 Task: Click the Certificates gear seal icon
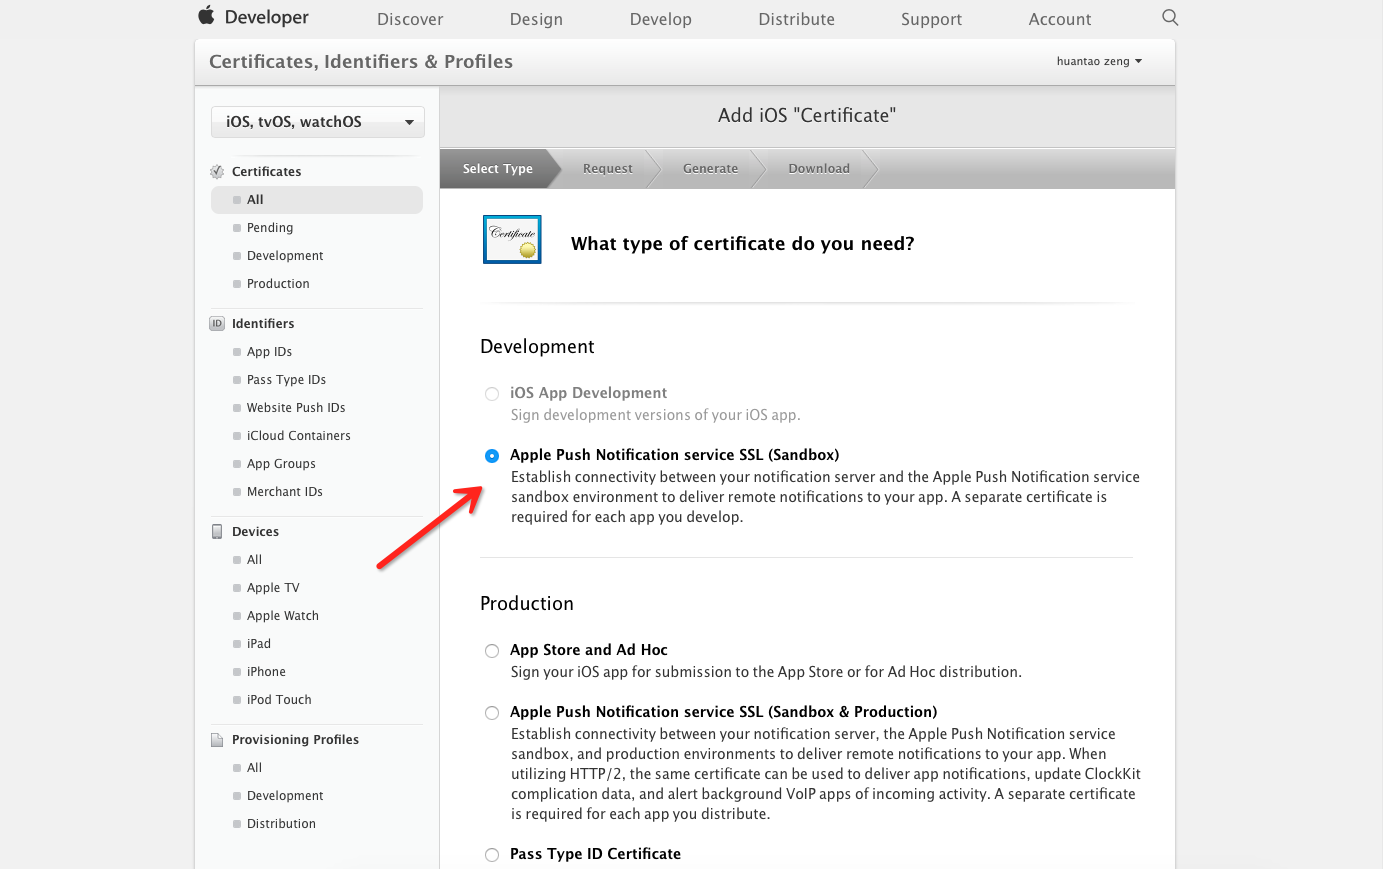pos(217,172)
